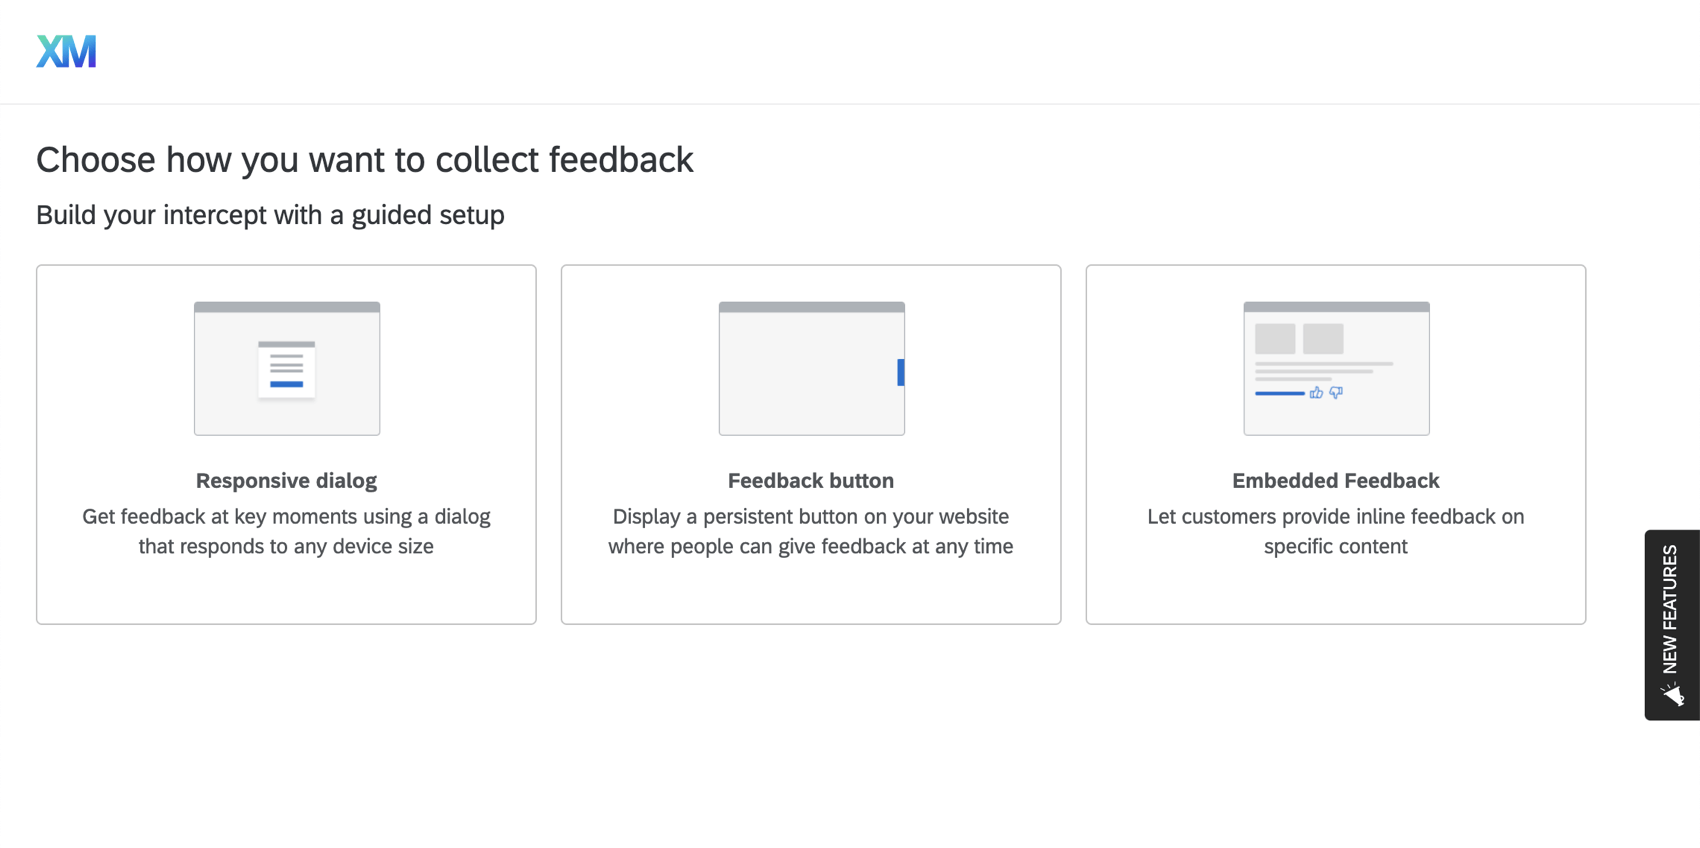Select the Embedded Feedback collection method
1700x848 pixels.
tap(1336, 444)
